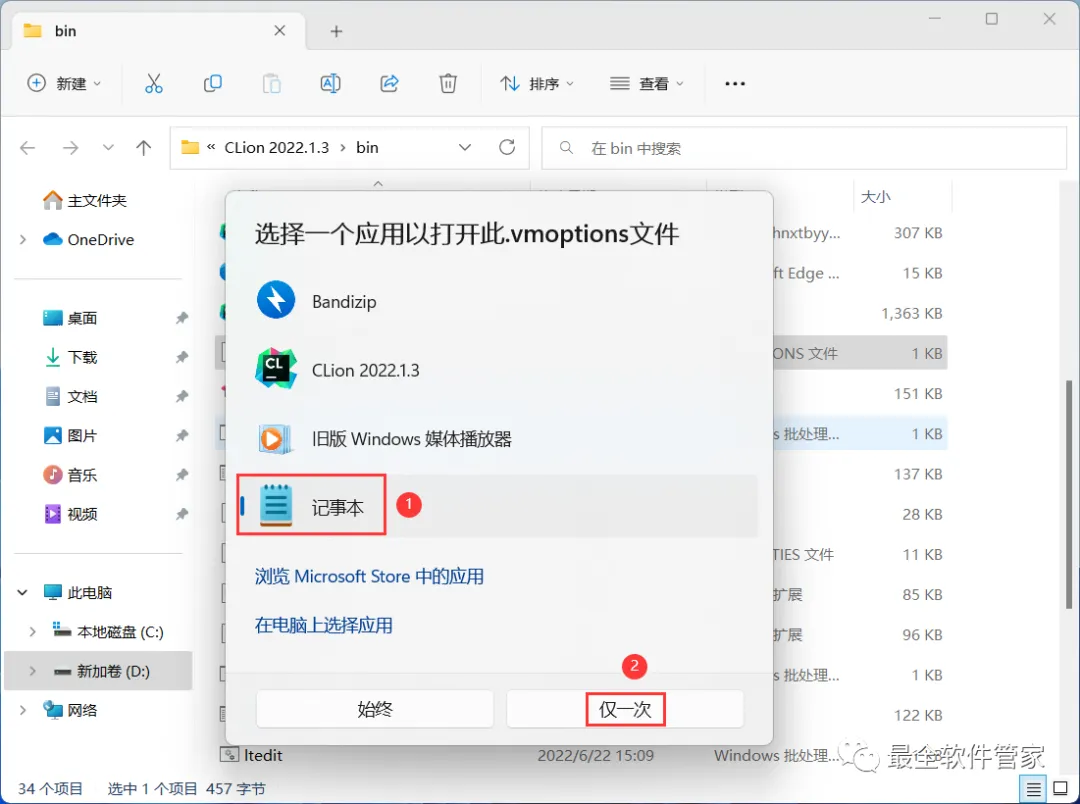Screen dimensions: 1080x804
Task: Expand recent locations chevron near navigation arrows
Action: tap(108, 147)
